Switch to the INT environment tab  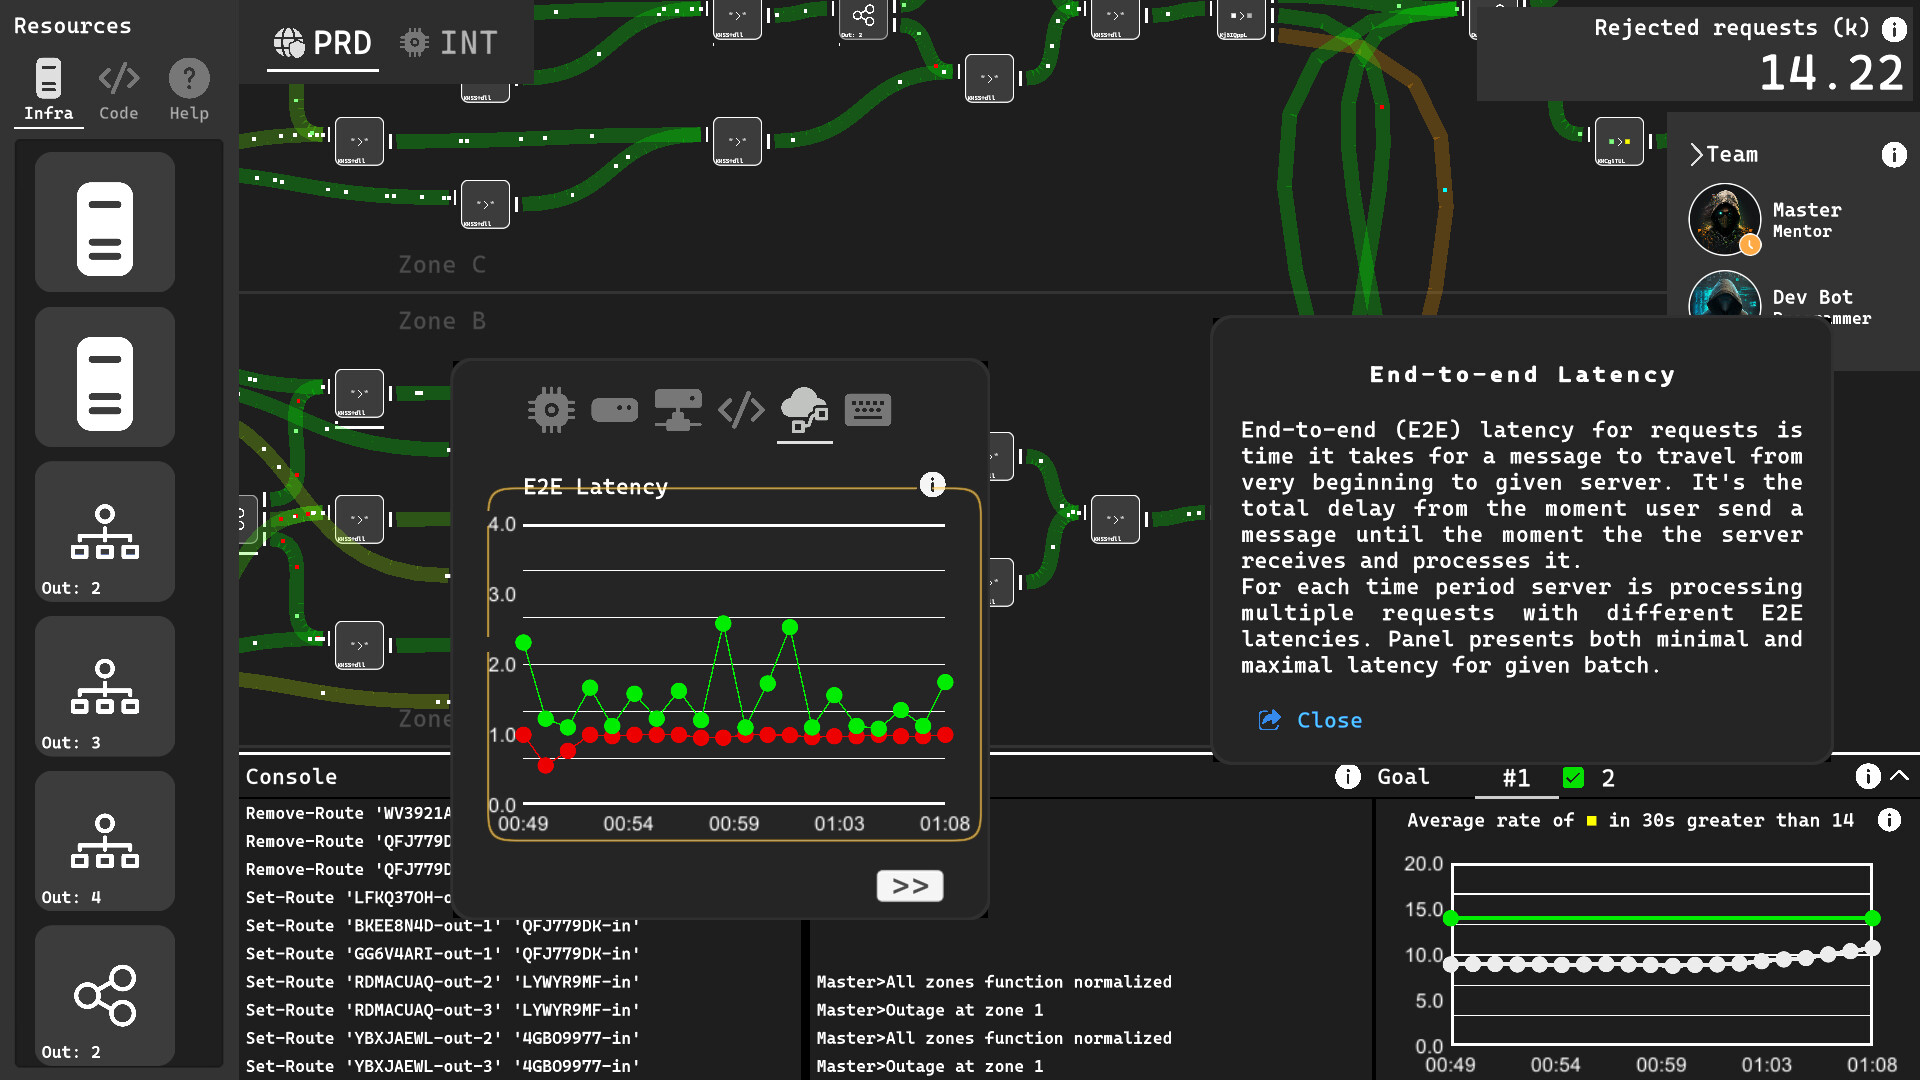coord(448,42)
